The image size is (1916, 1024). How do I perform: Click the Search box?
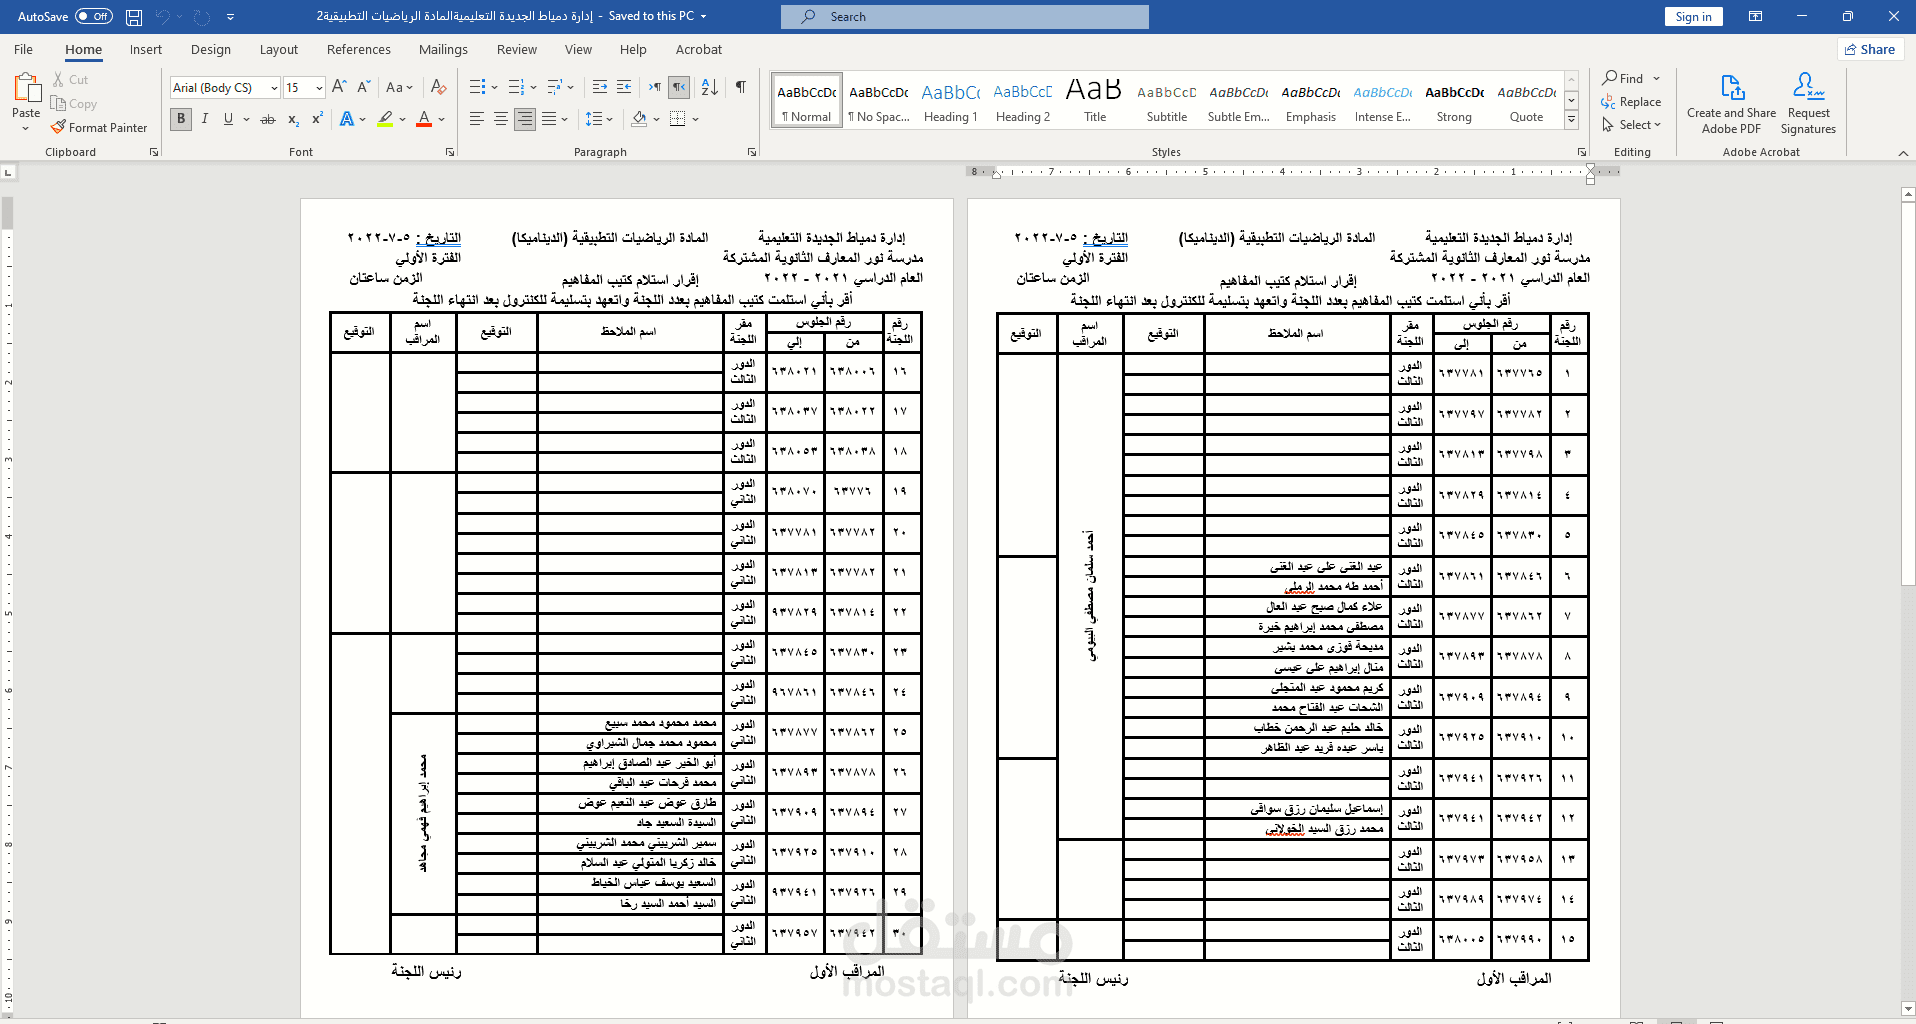[963, 16]
